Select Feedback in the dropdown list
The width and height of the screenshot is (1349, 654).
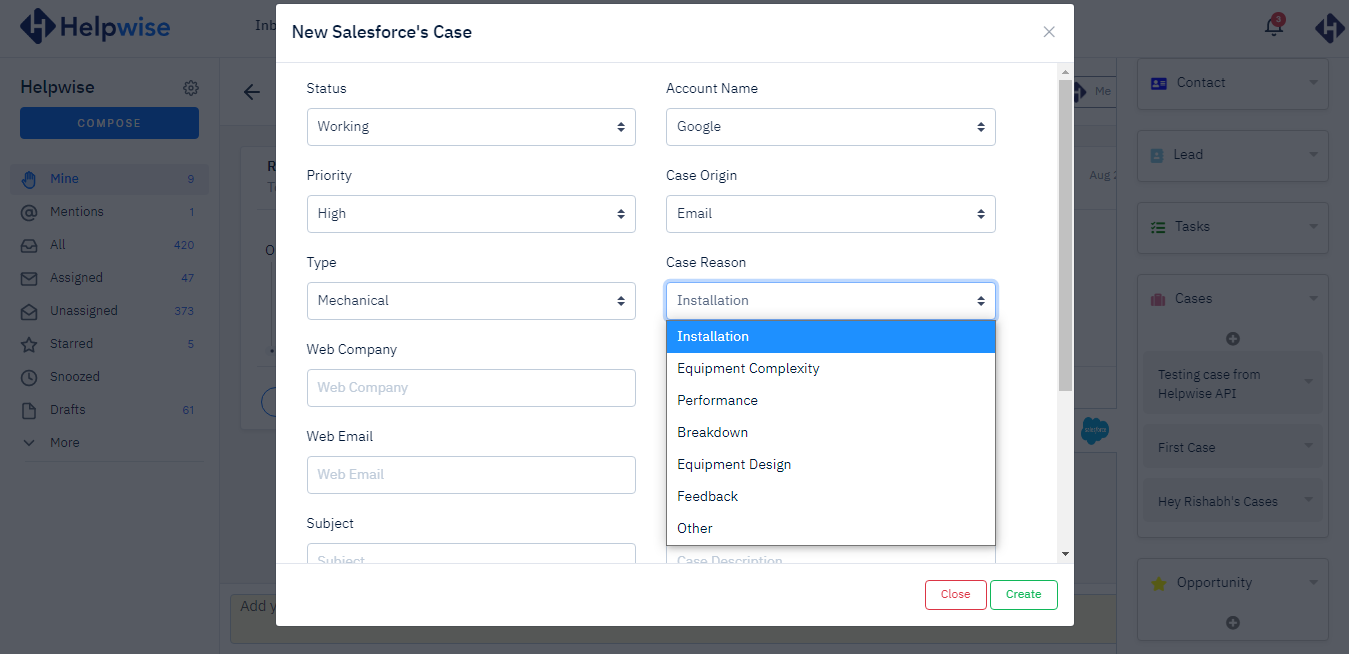[707, 497]
